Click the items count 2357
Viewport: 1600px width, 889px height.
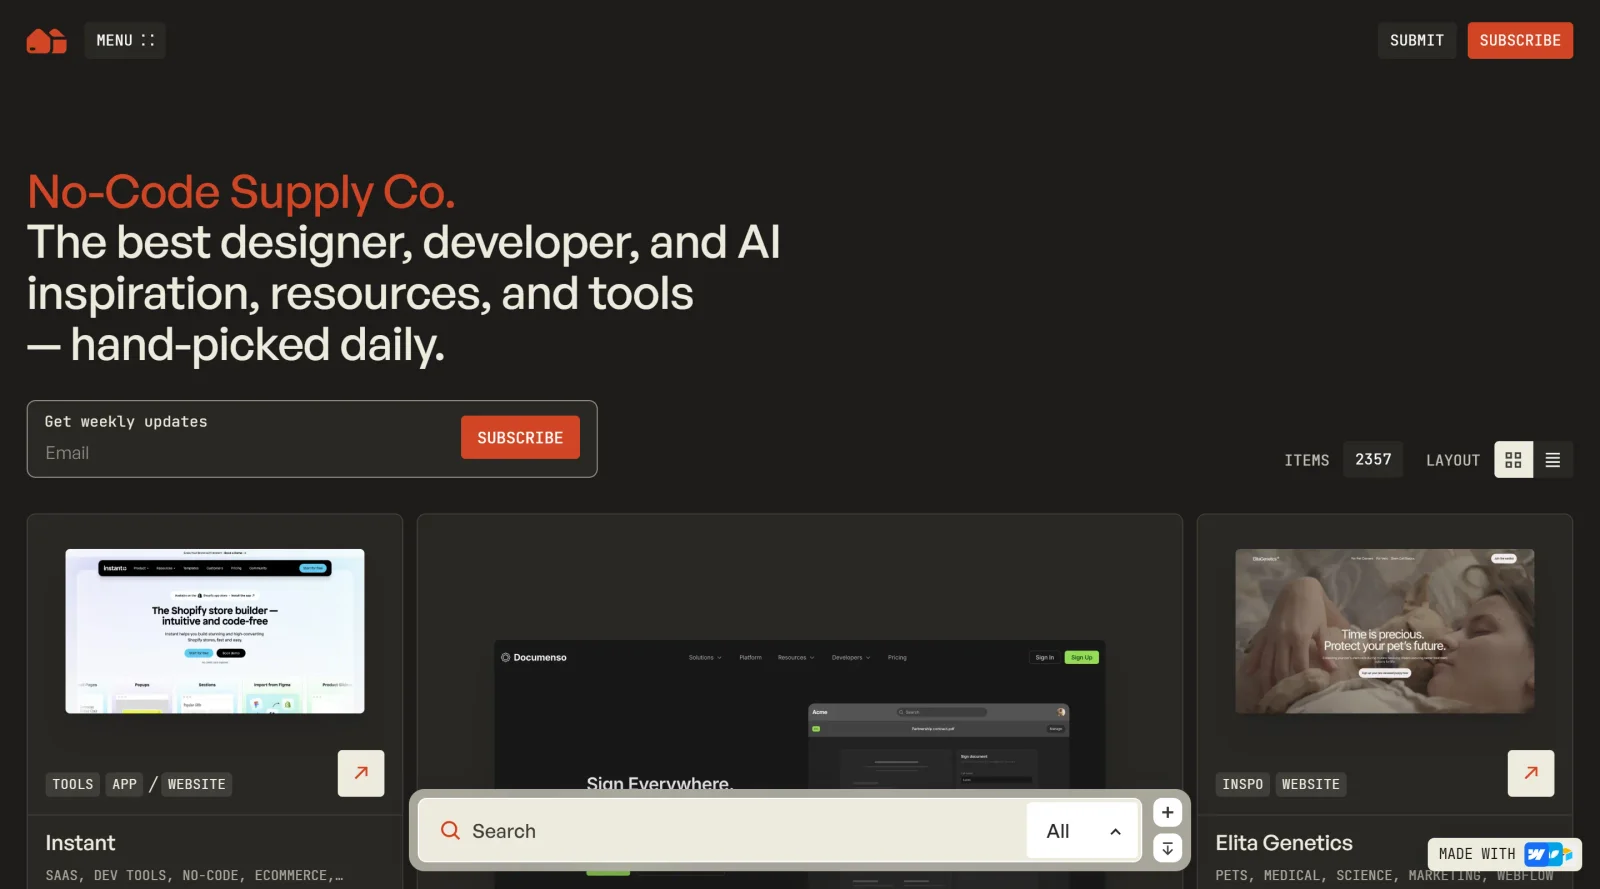coord(1373,459)
